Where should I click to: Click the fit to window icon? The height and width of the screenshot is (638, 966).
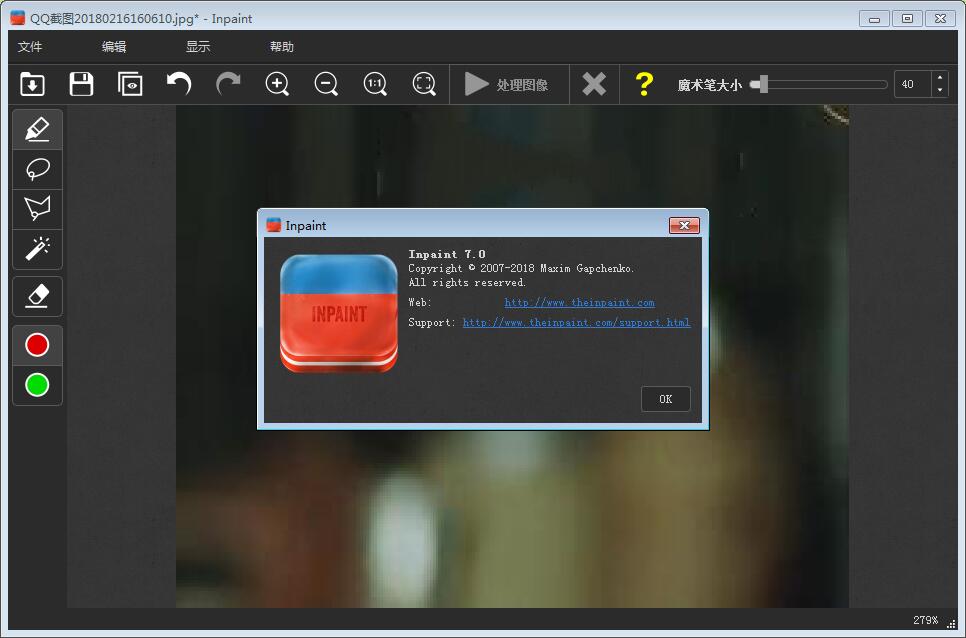click(x=424, y=84)
